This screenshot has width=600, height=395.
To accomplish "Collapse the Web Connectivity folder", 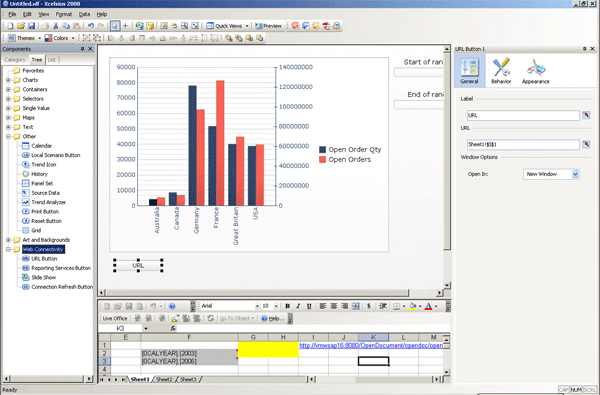I will (8, 249).
